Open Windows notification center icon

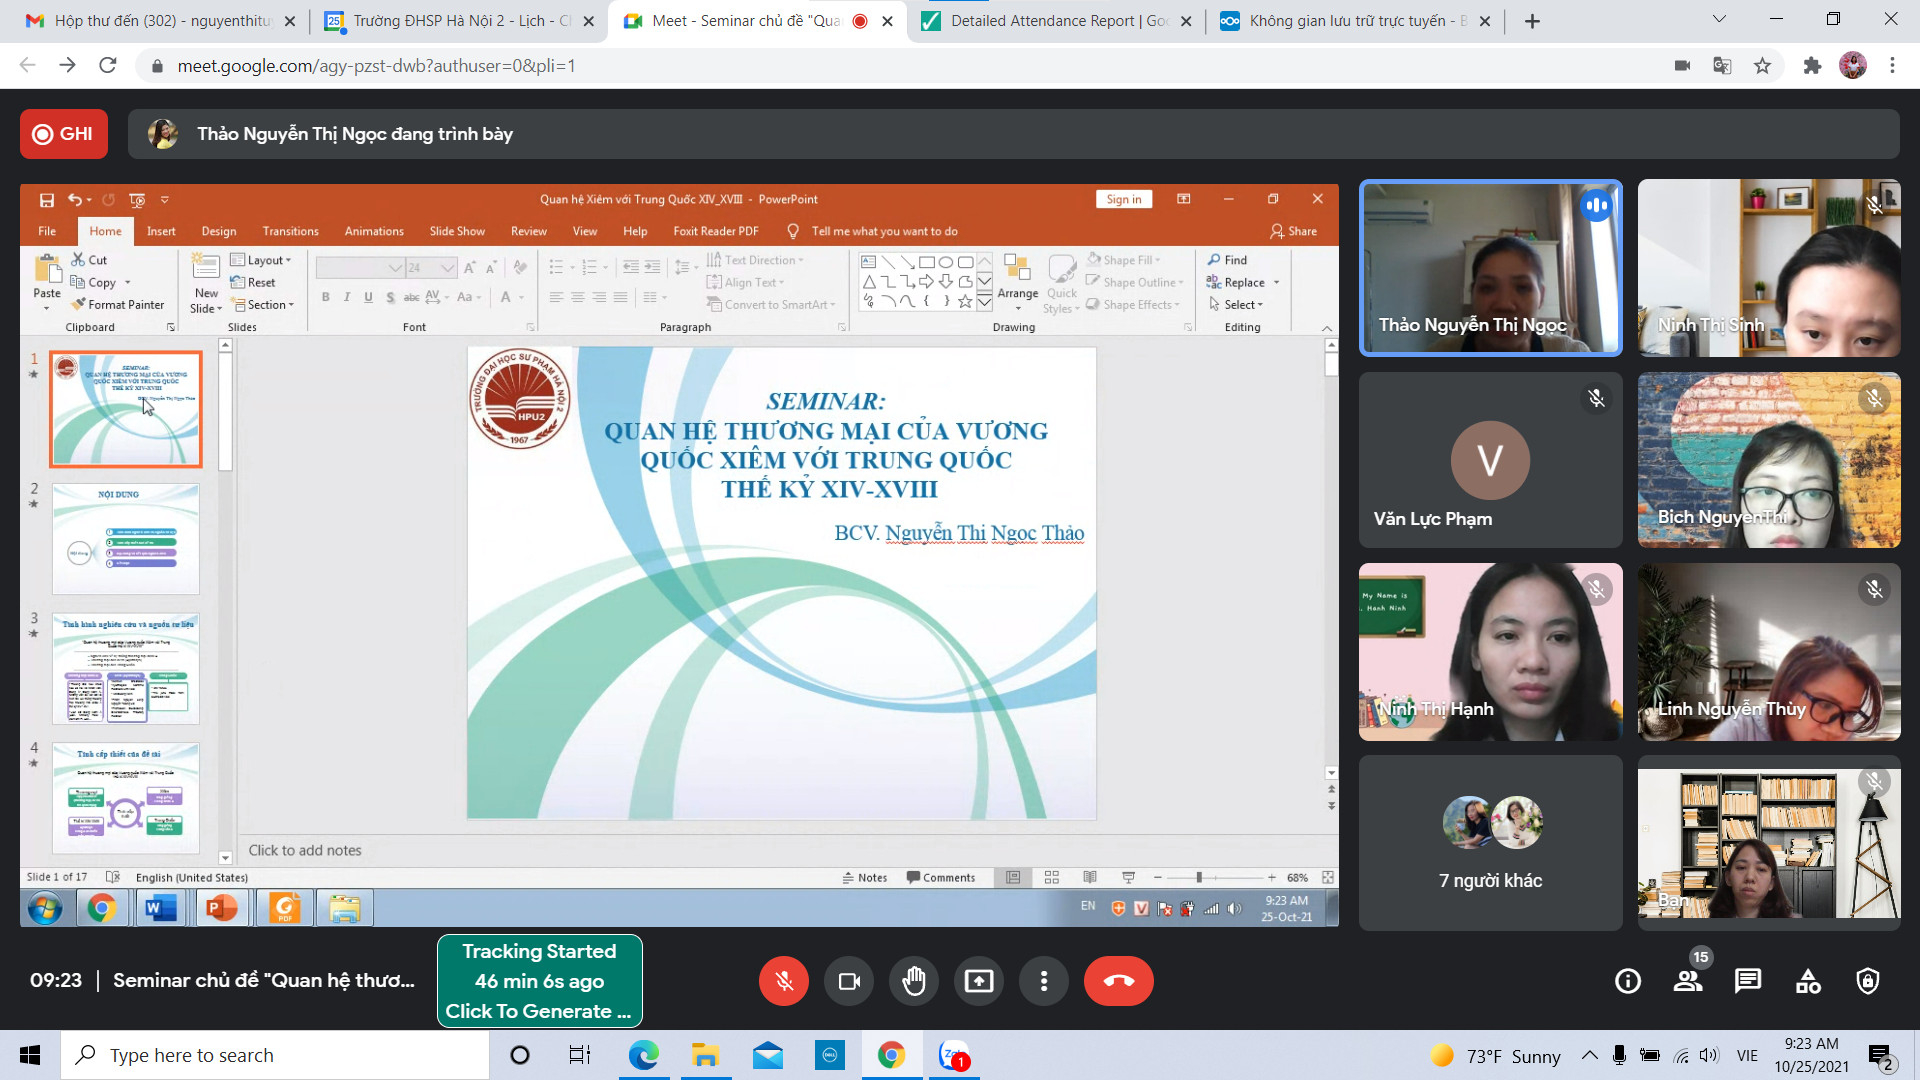pos(1880,1055)
